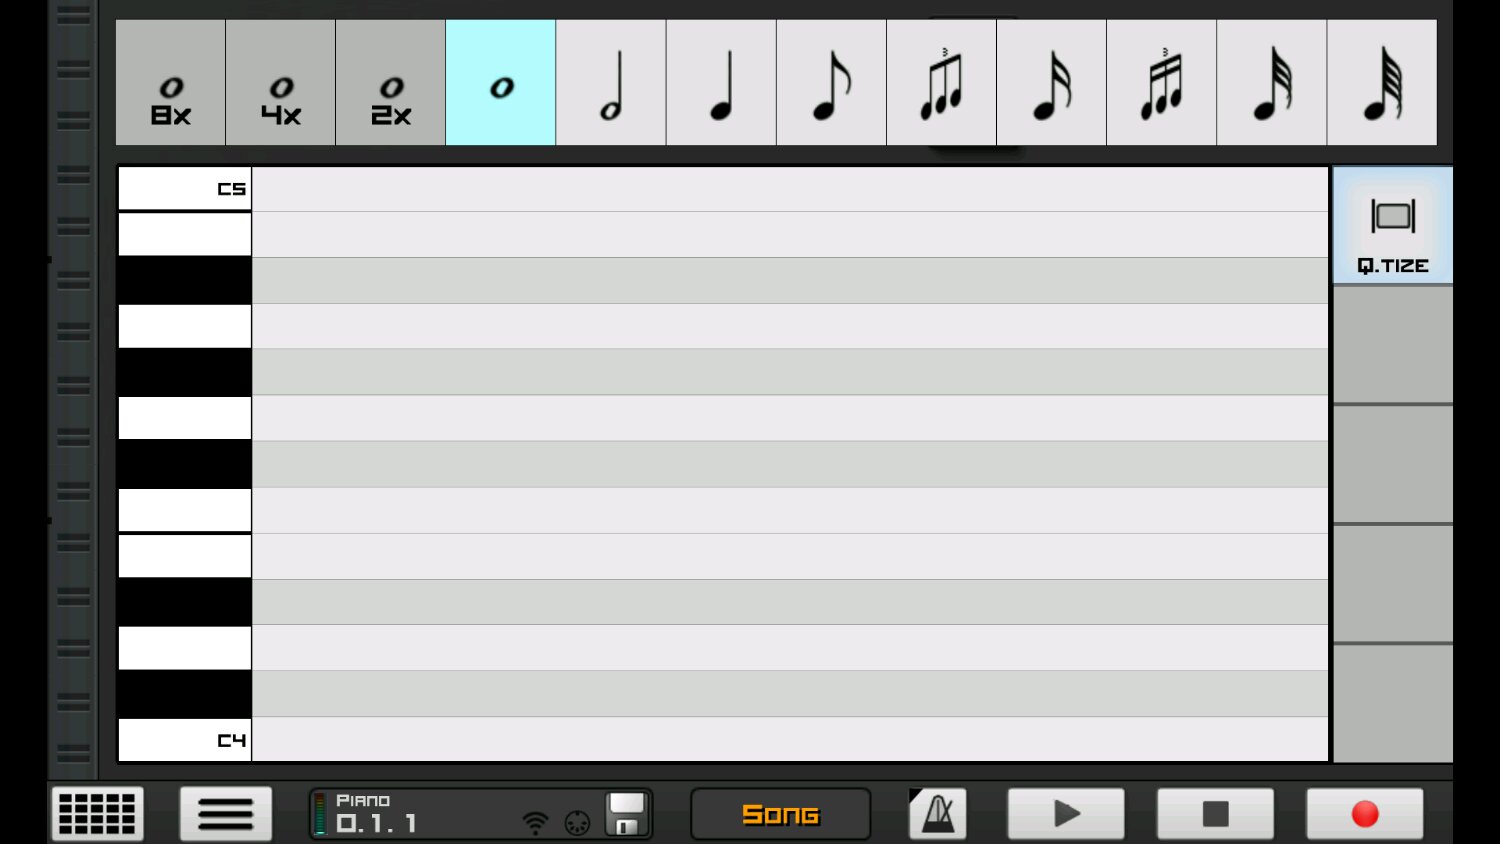Viewport: 1500px width, 844px height.
Task: Select the 8x whole note length
Action: pyautogui.click(x=171, y=83)
